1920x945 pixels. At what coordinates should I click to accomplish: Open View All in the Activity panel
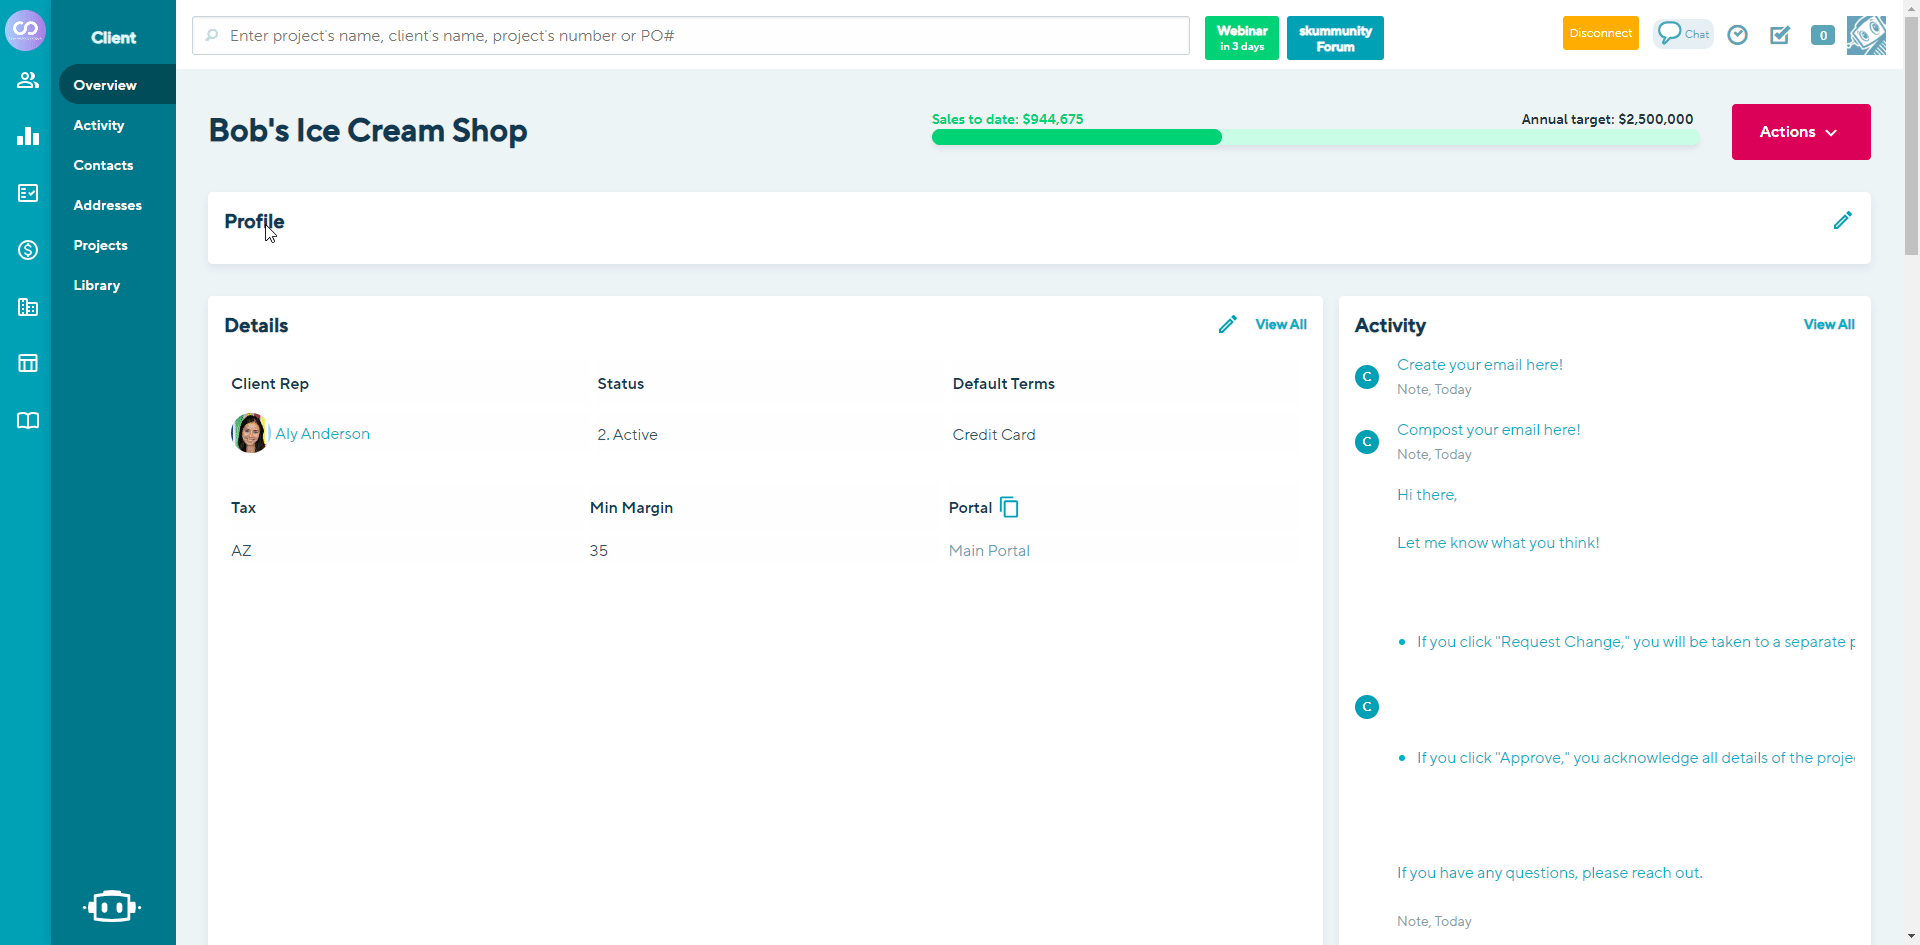[1829, 324]
